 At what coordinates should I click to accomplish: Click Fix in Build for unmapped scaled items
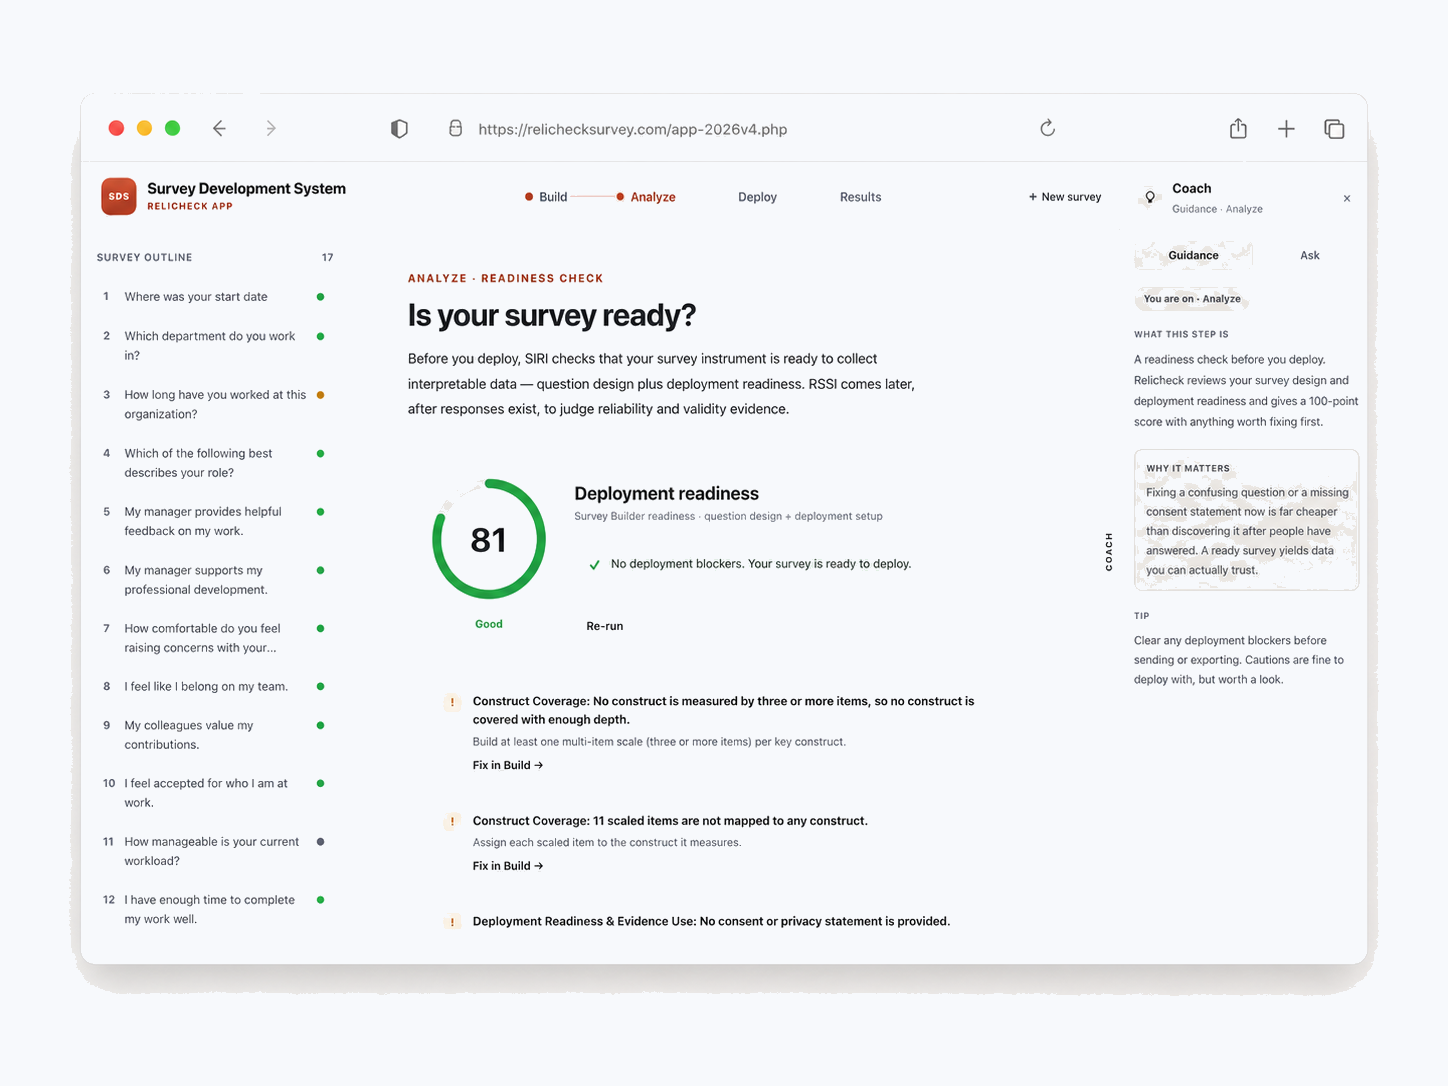point(508,866)
